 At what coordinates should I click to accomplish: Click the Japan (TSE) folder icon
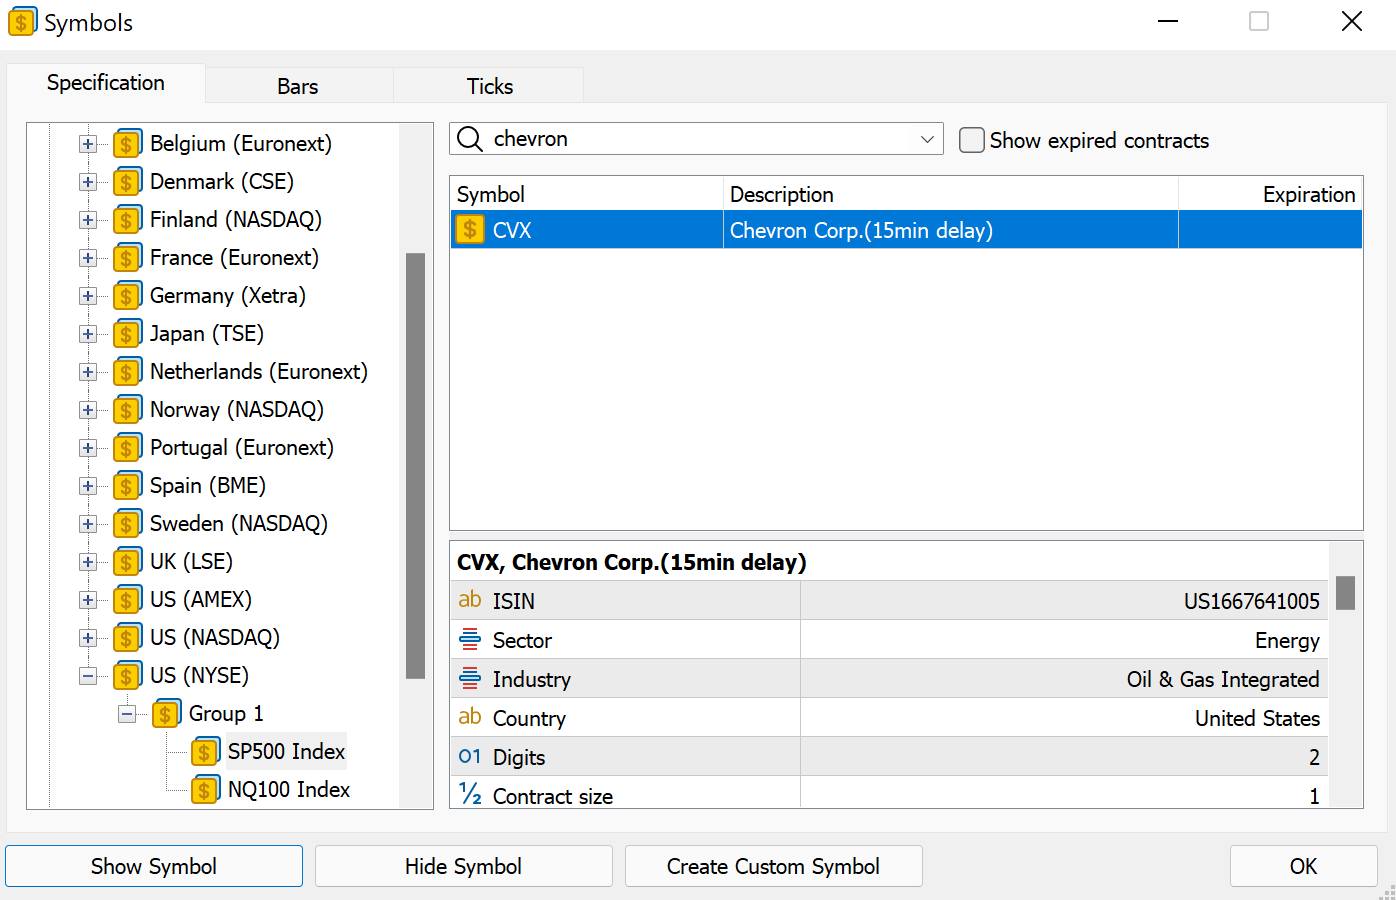126,334
